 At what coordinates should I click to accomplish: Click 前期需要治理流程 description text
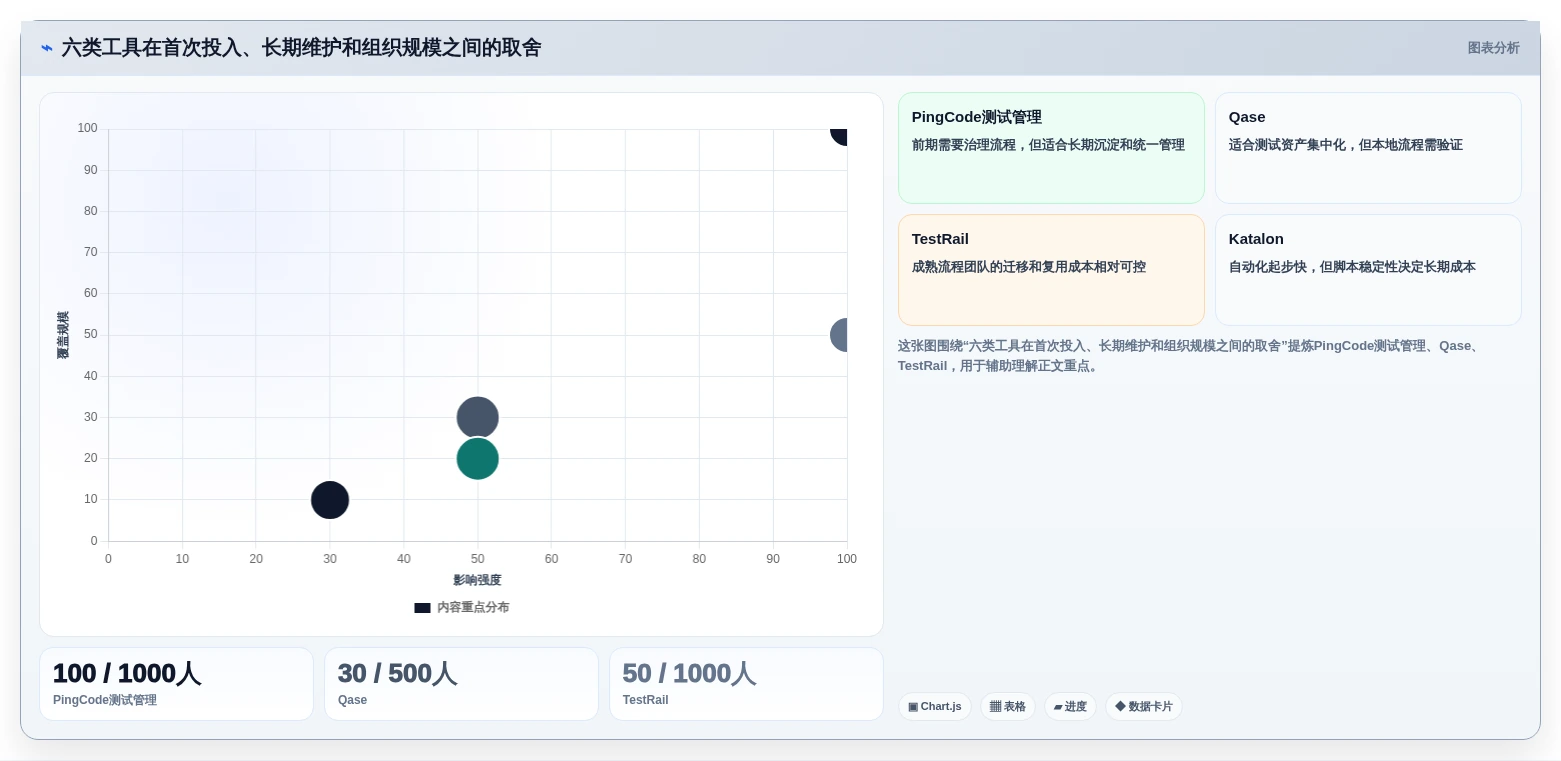[1048, 145]
